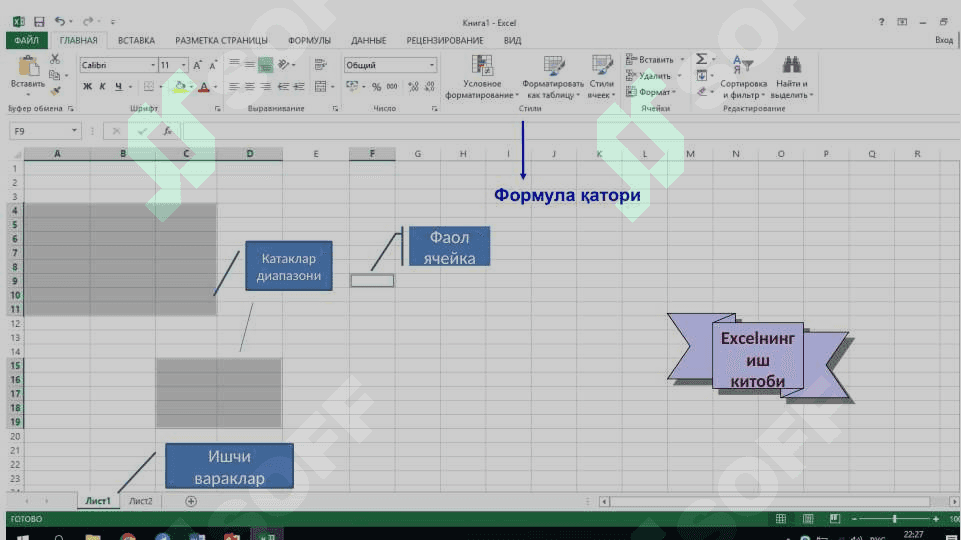
Task: Toggle align left in alignment group
Action: tap(234, 86)
